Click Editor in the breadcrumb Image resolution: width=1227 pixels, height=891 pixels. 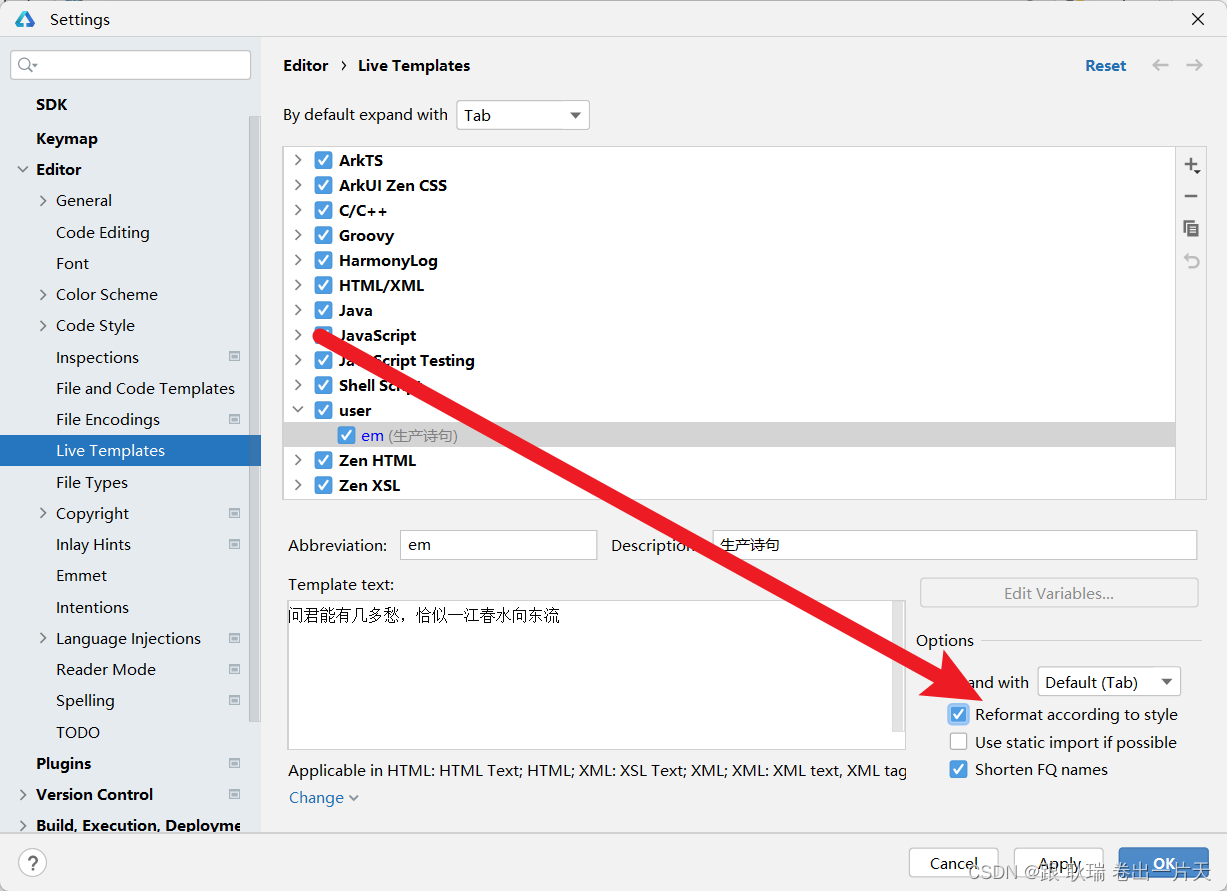(306, 65)
